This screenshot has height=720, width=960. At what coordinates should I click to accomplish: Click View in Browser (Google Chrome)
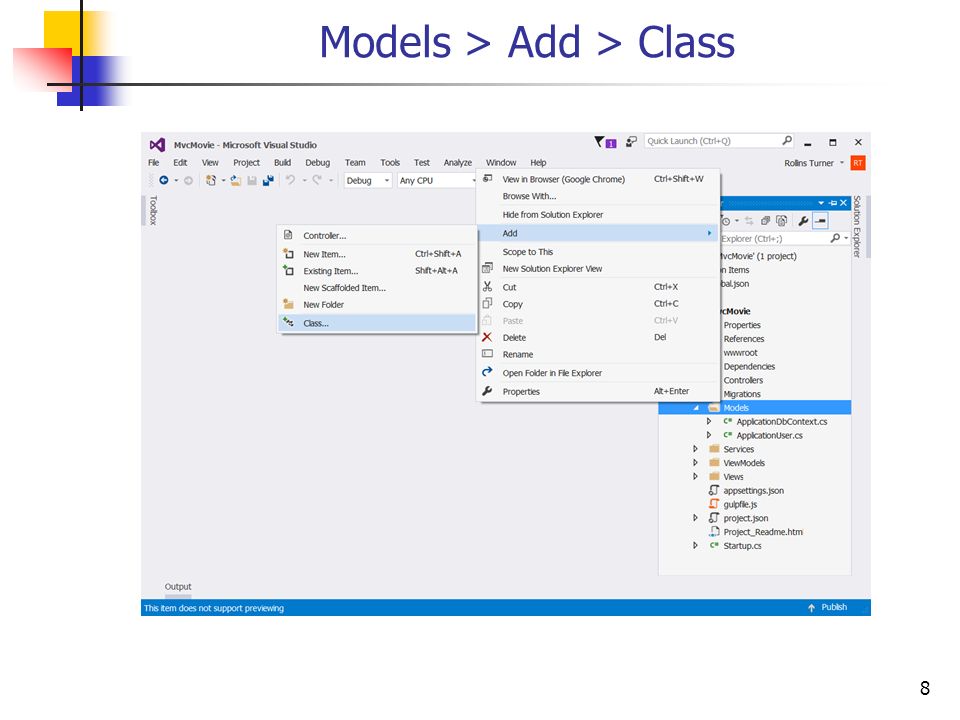(x=598, y=179)
